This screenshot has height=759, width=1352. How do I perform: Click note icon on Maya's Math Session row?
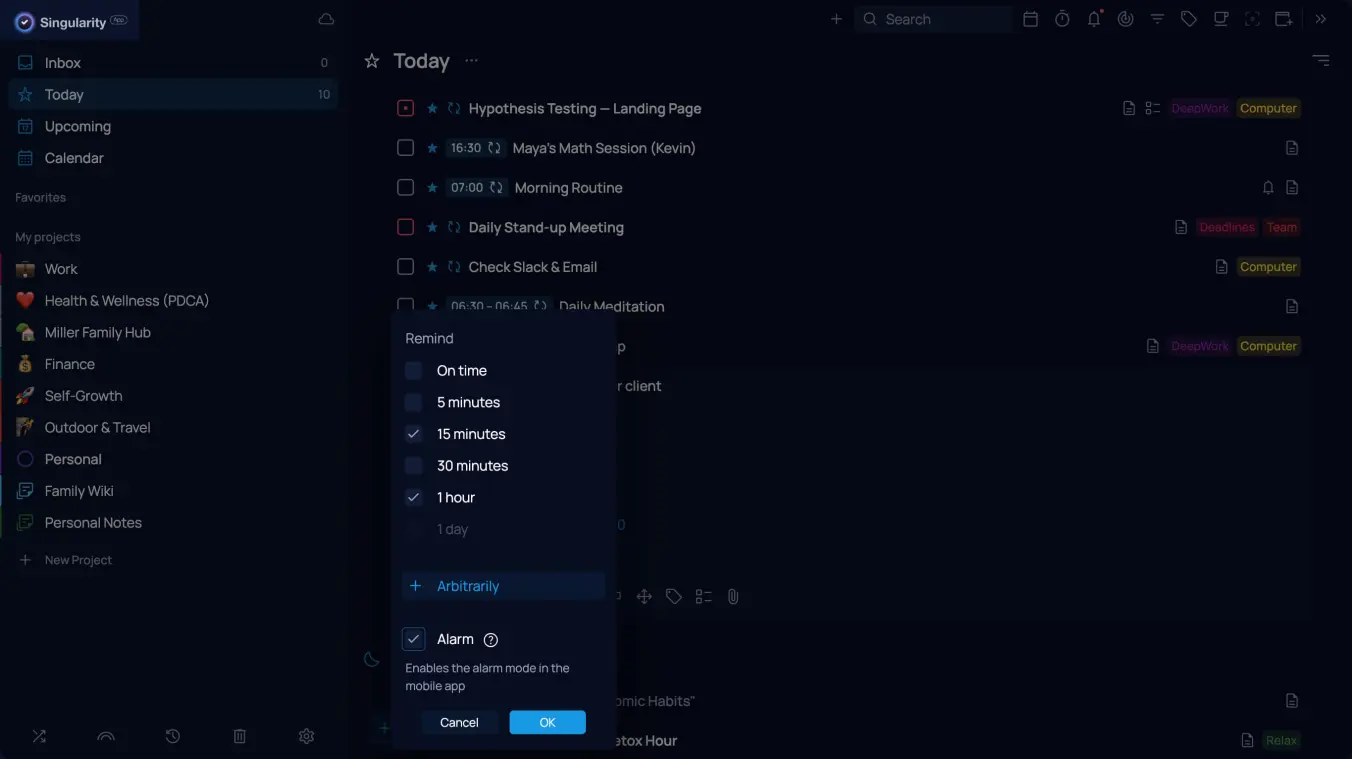pyautogui.click(x=1292, y=148)
